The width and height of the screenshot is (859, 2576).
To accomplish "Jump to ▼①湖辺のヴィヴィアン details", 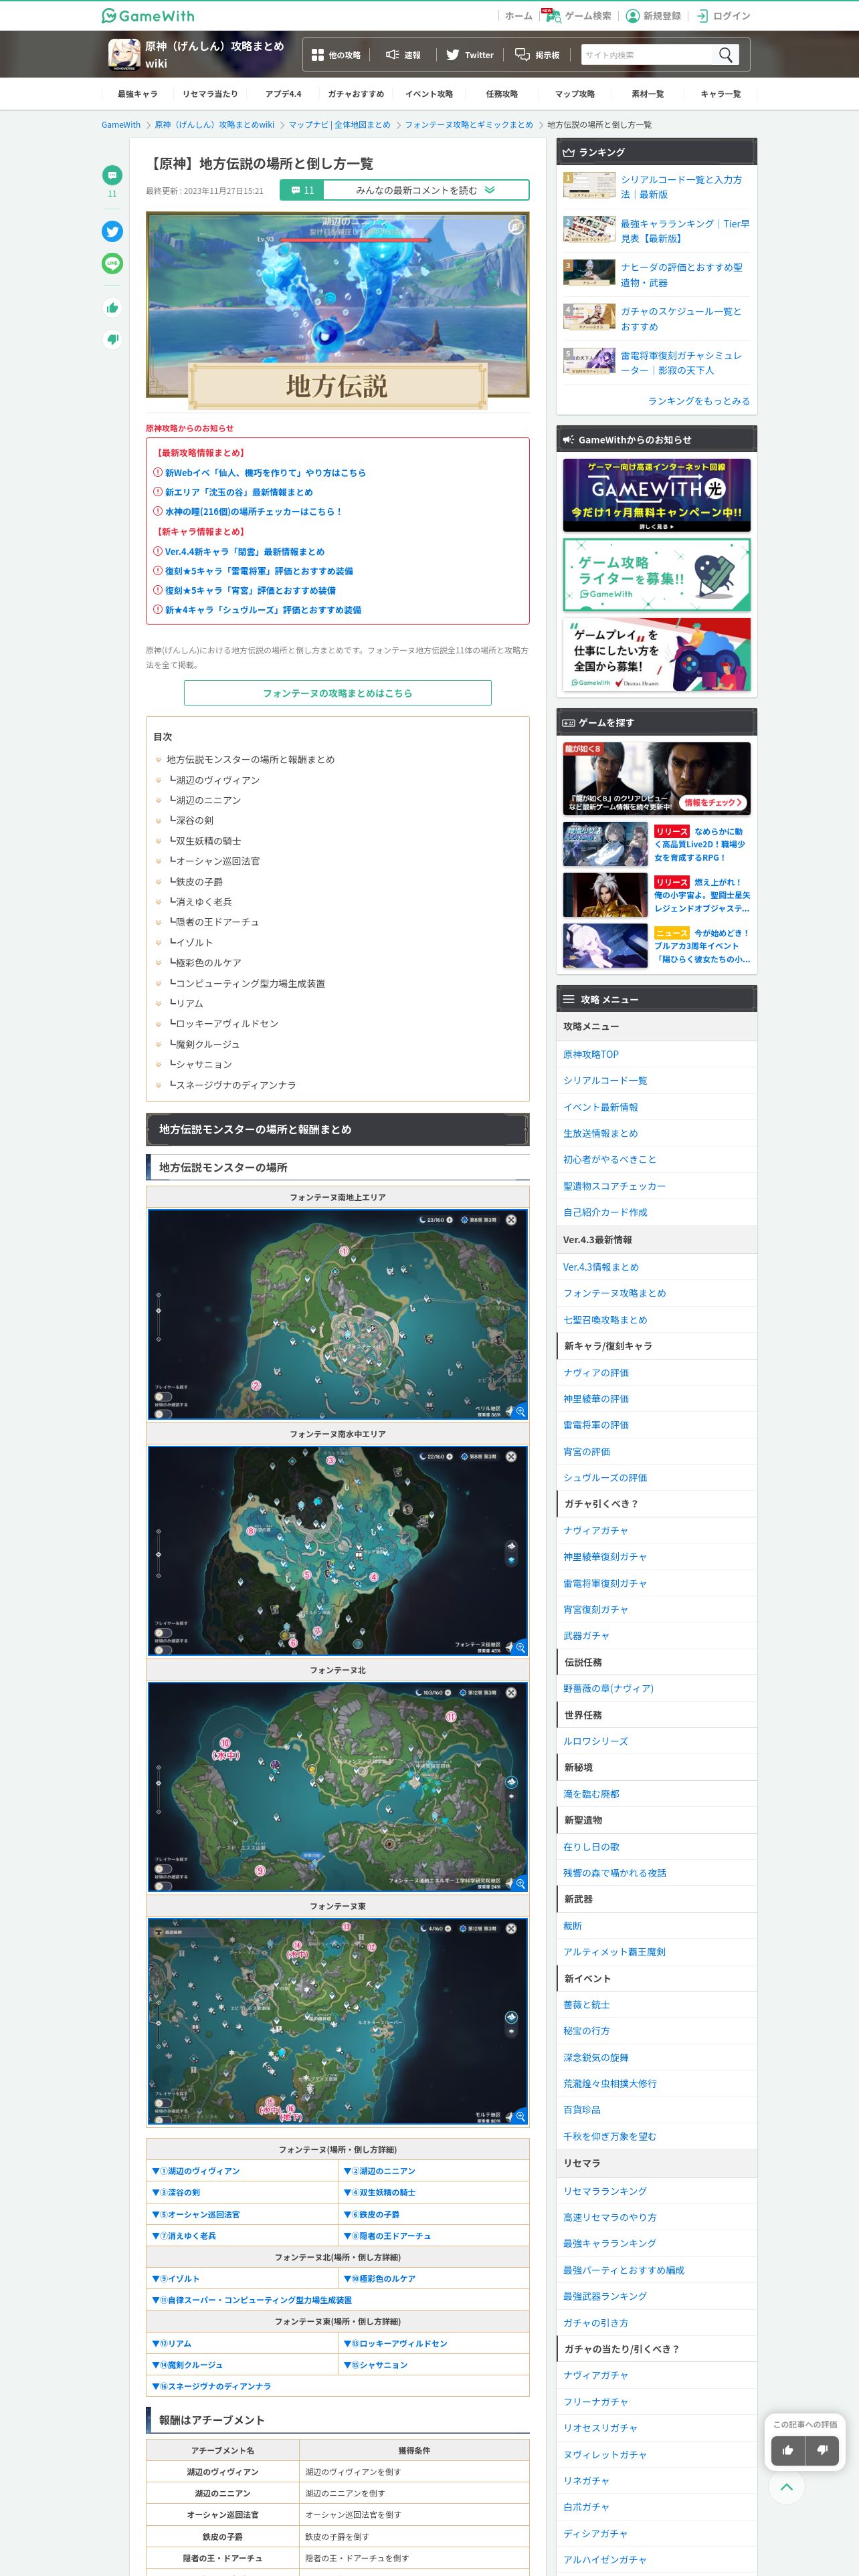I will [196, 2171].
